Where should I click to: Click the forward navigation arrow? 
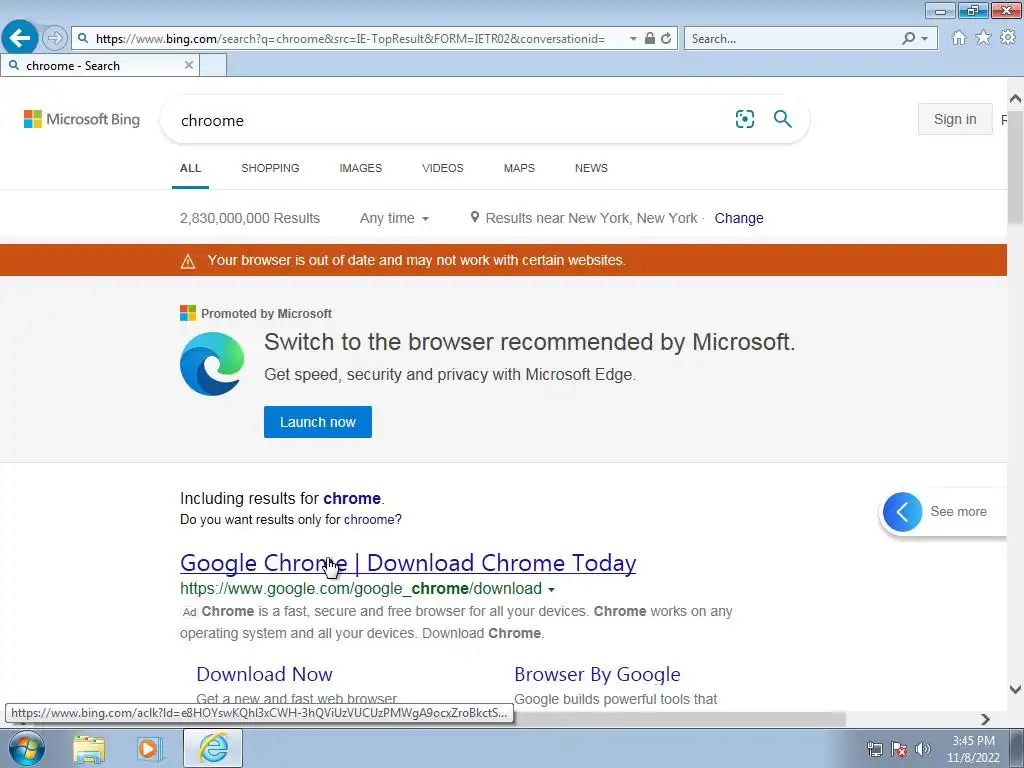click(x=55, y=39)
